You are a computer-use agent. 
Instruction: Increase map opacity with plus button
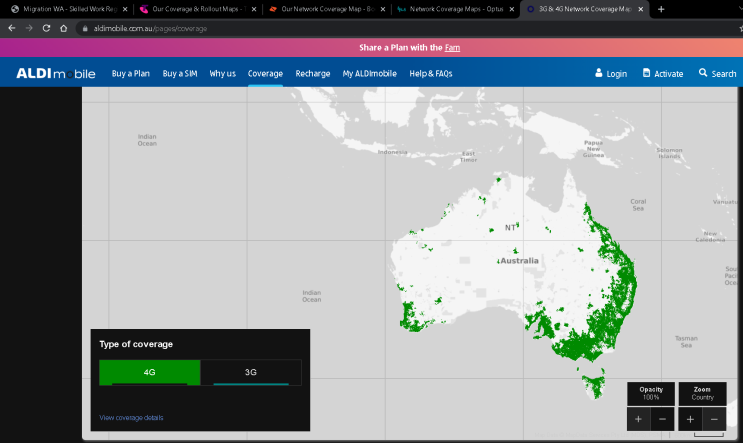tap(639, 419)
